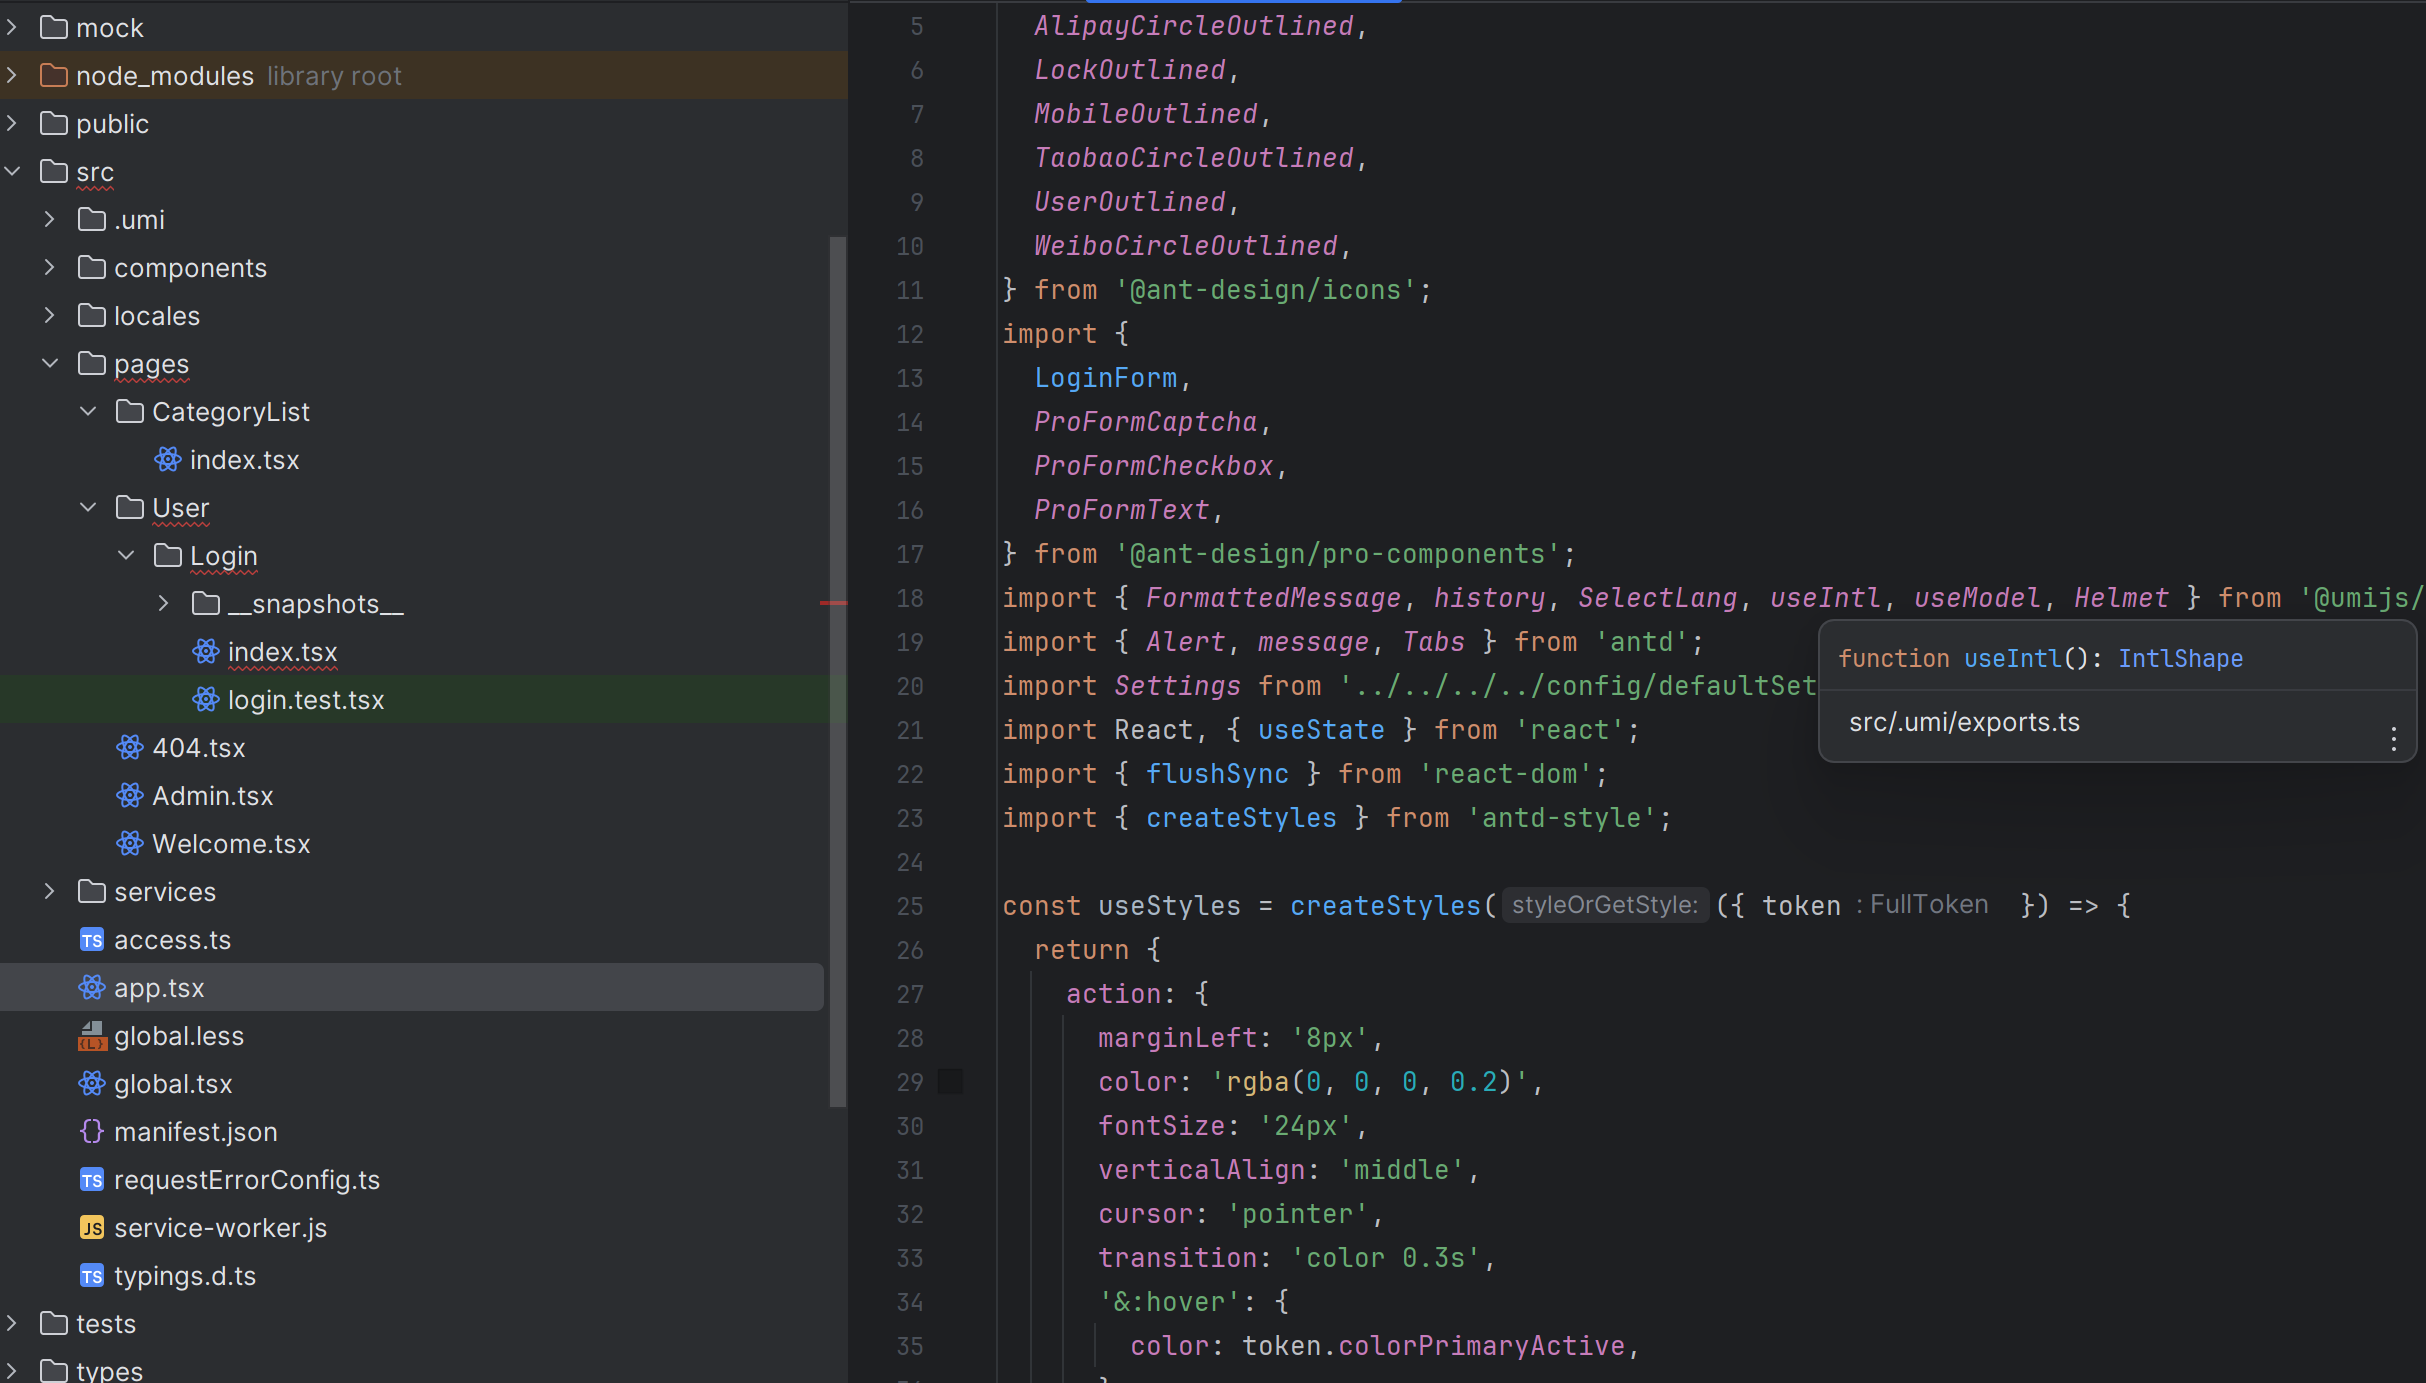The height and width of the screenshot is (1383, 2426).
Task: Click the Login folder icon
Action: click(168, 556)
